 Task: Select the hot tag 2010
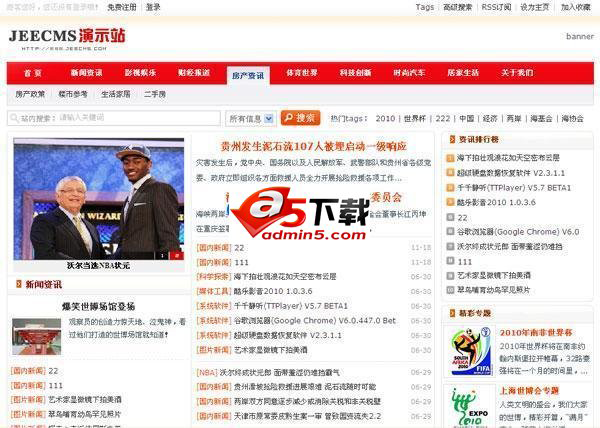[x=385, y=119]
